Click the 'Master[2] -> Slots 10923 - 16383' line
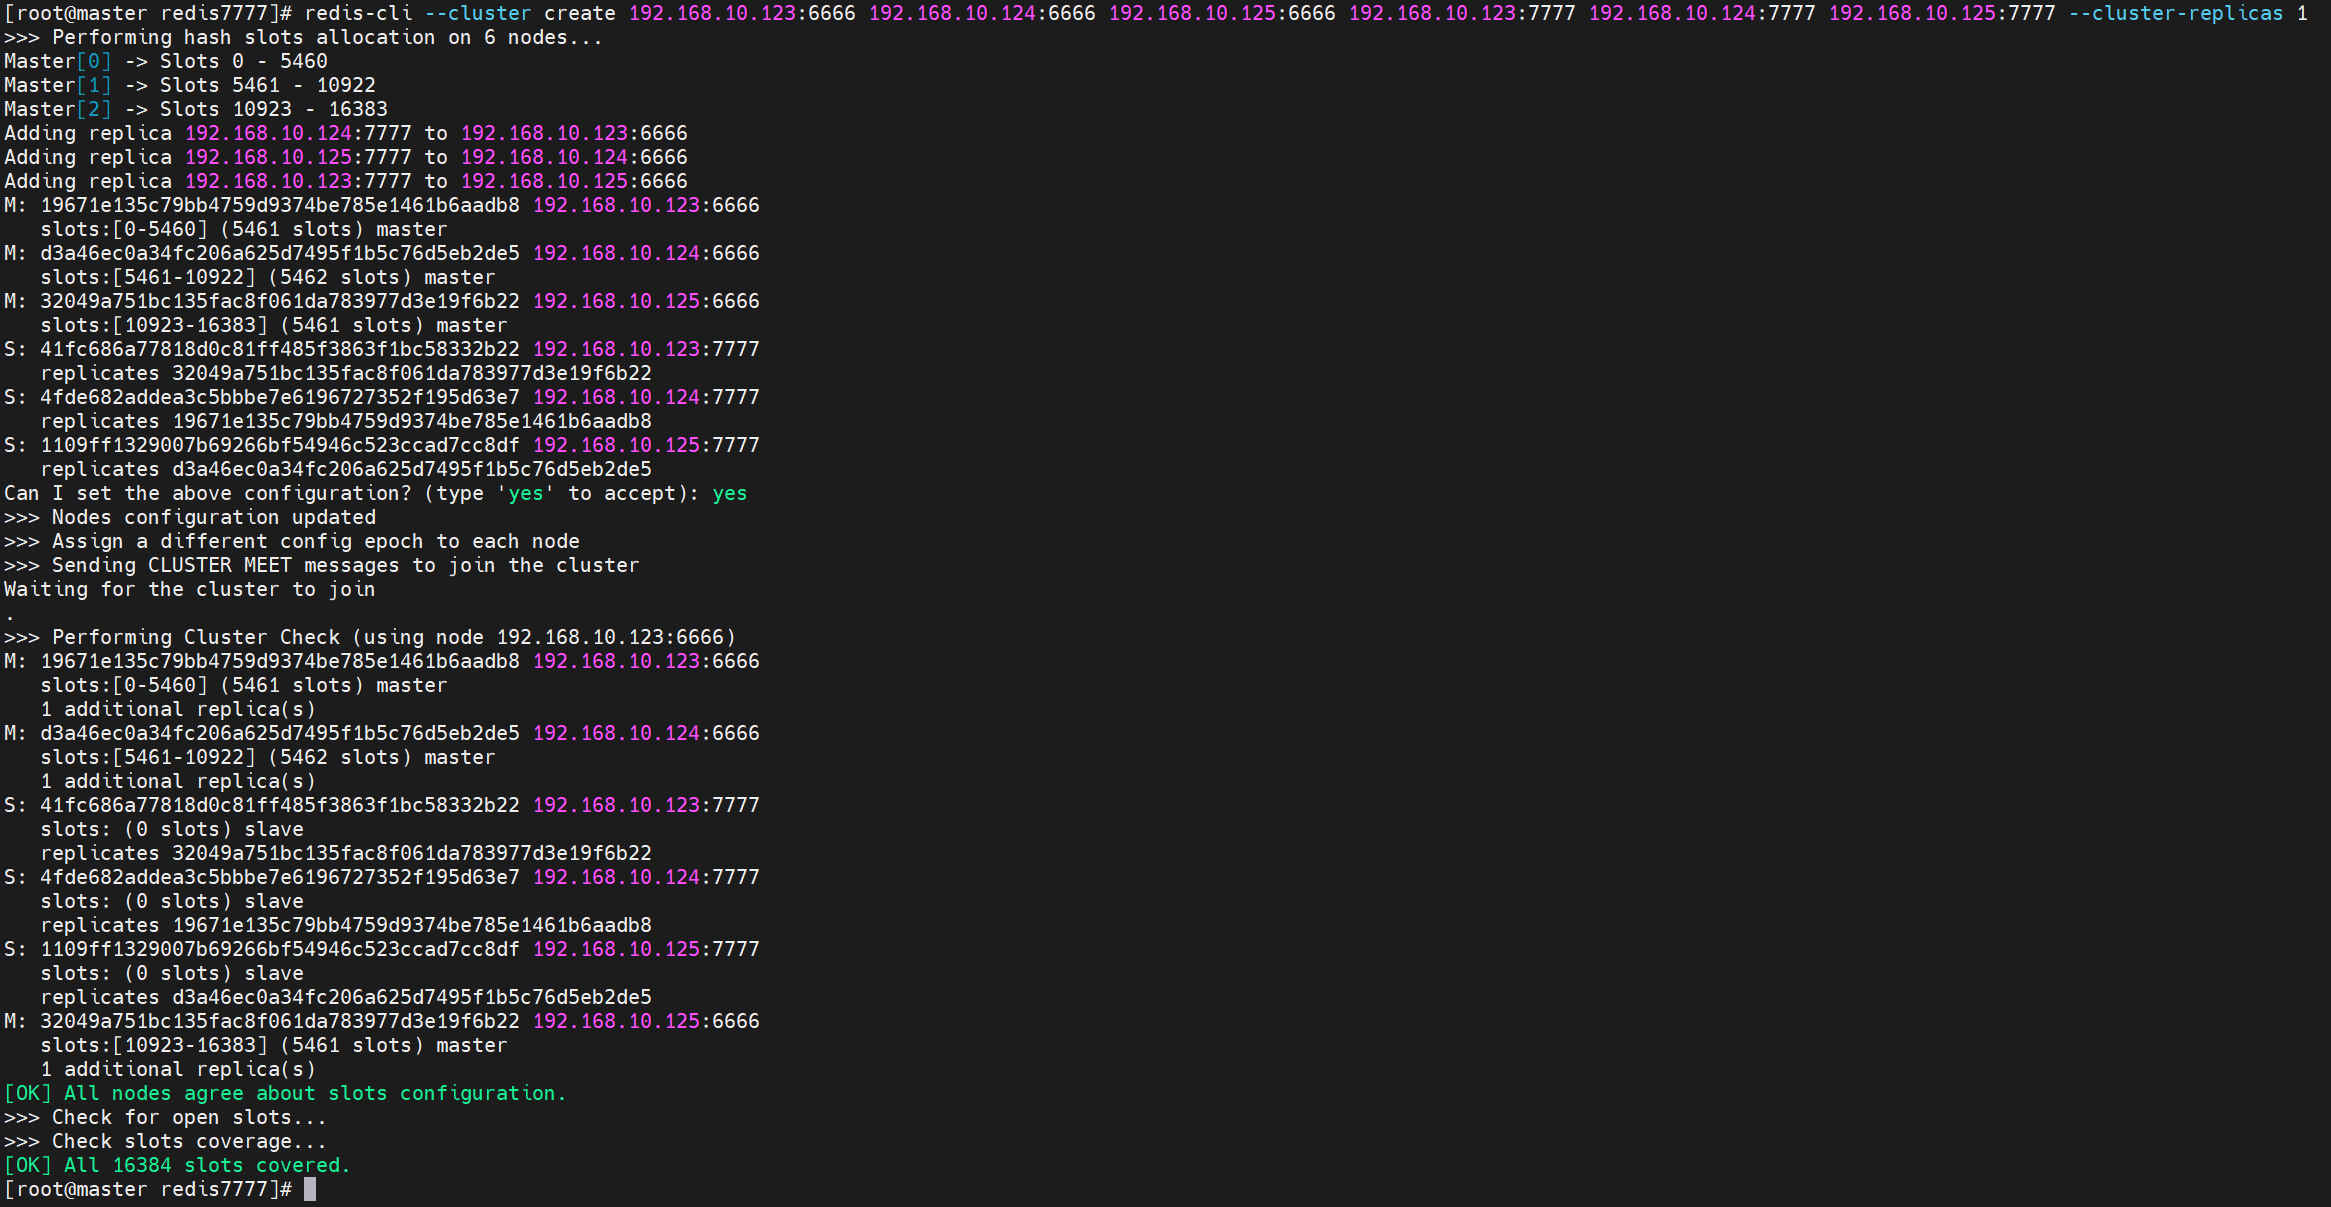This screenshot has width=2331, height=1207. (x=196, y=109)
